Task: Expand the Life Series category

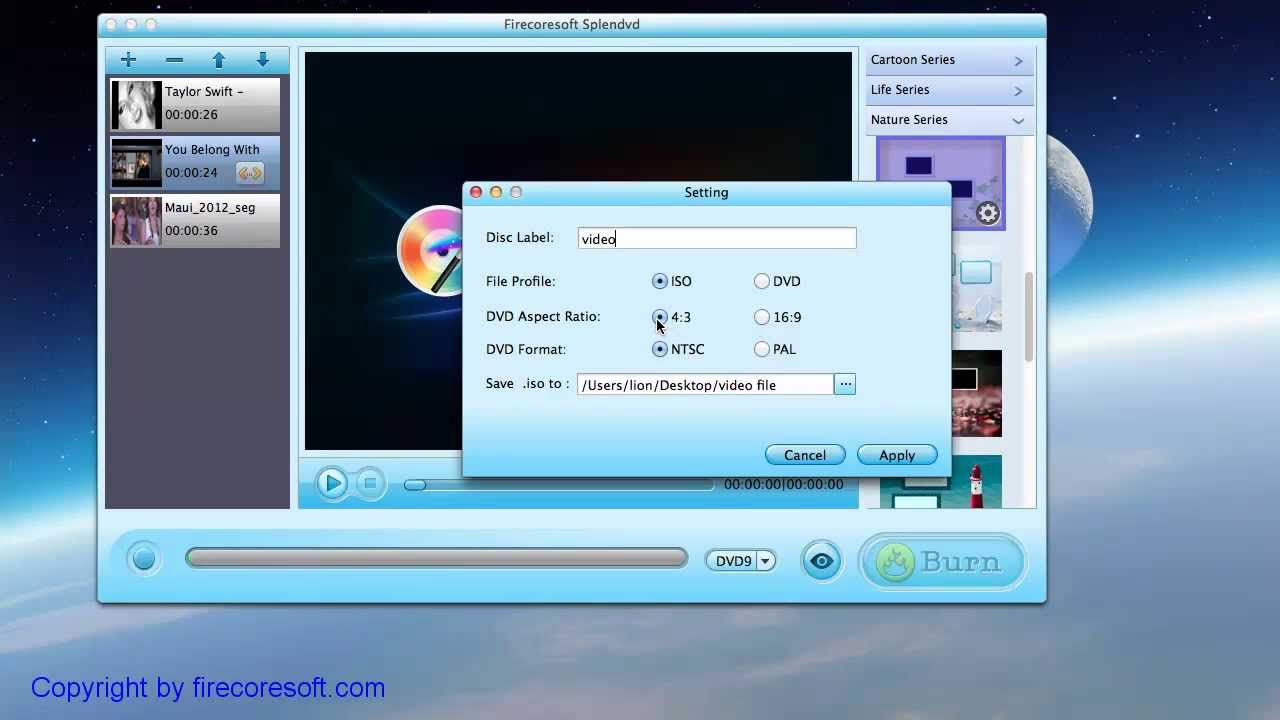Action: (947, 90)
